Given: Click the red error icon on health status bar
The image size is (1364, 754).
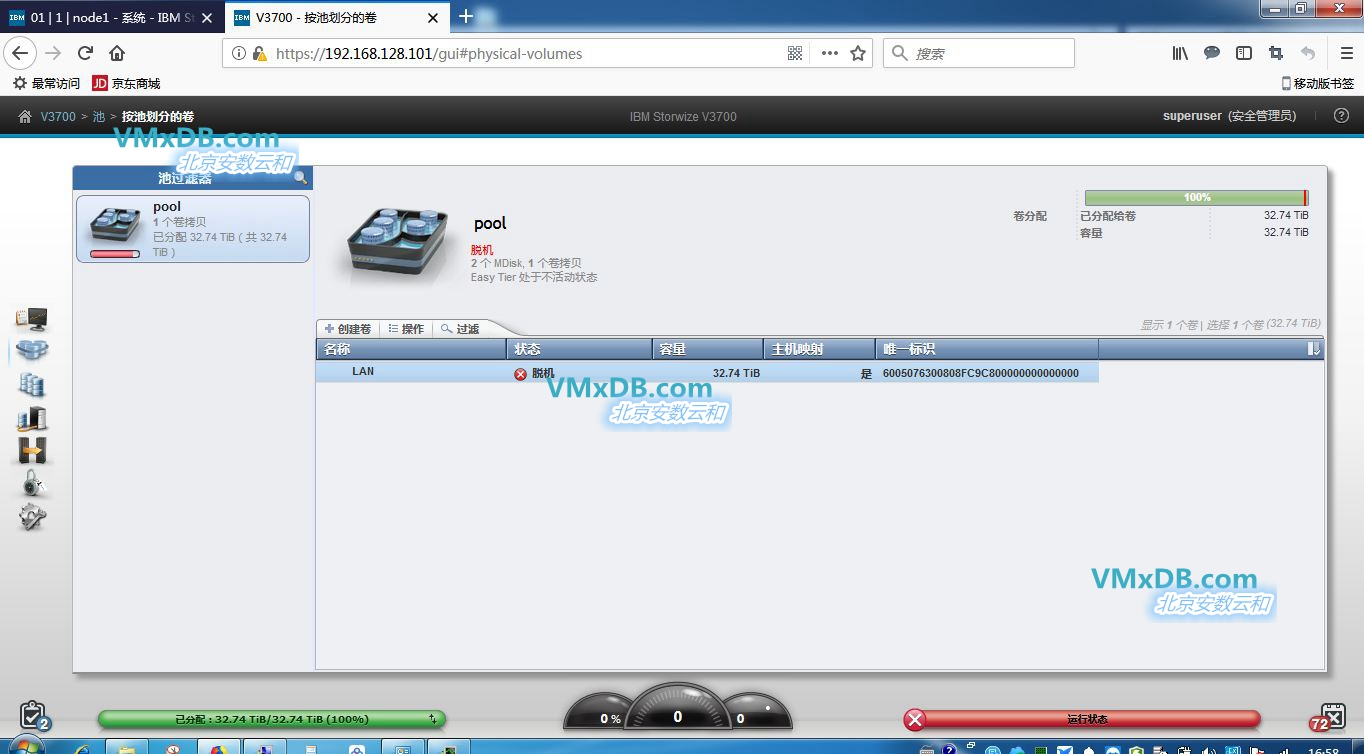Looking at the screenshot, I should click(x=914, y=719).
